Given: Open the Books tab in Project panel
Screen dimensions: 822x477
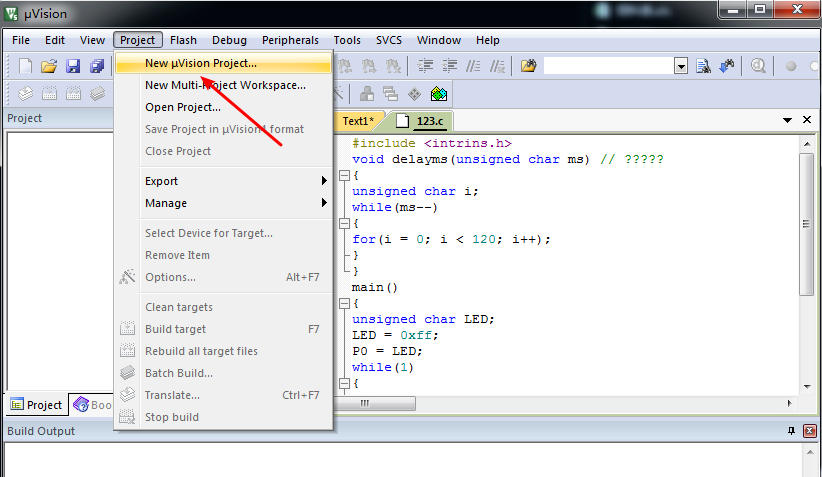Looking at the screenshot, I should point(93,405).
